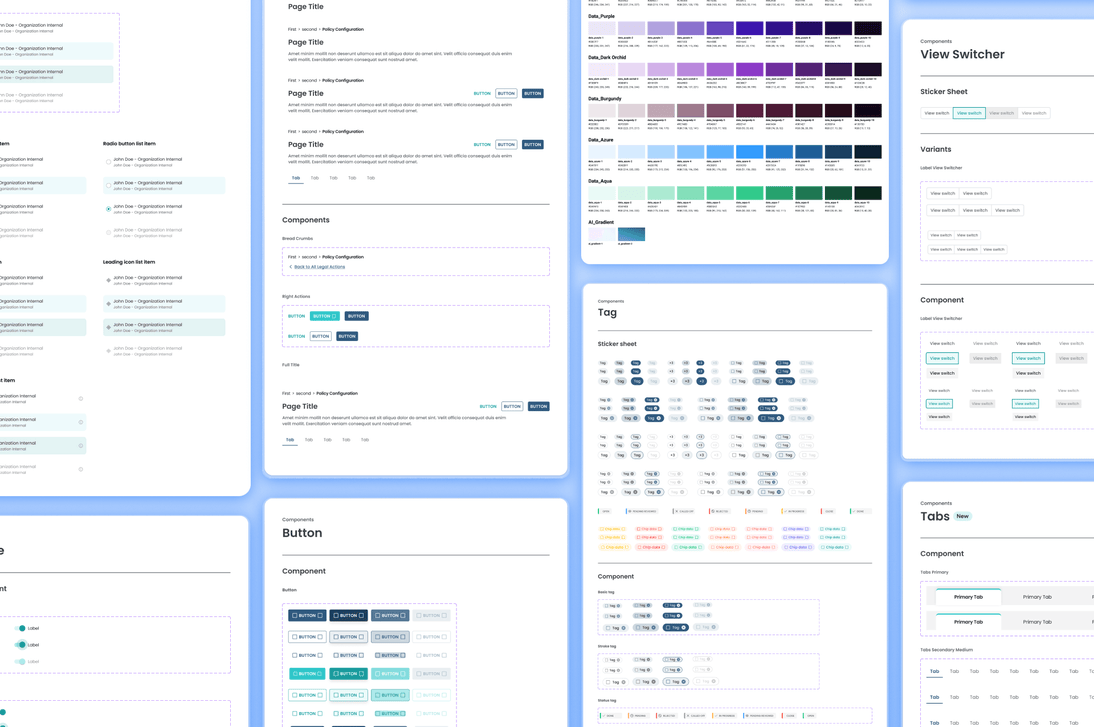Select the first radio button in Radio button list item
Image resolution: width=1094 pixels, height=727 pixels.
[108, 162]
